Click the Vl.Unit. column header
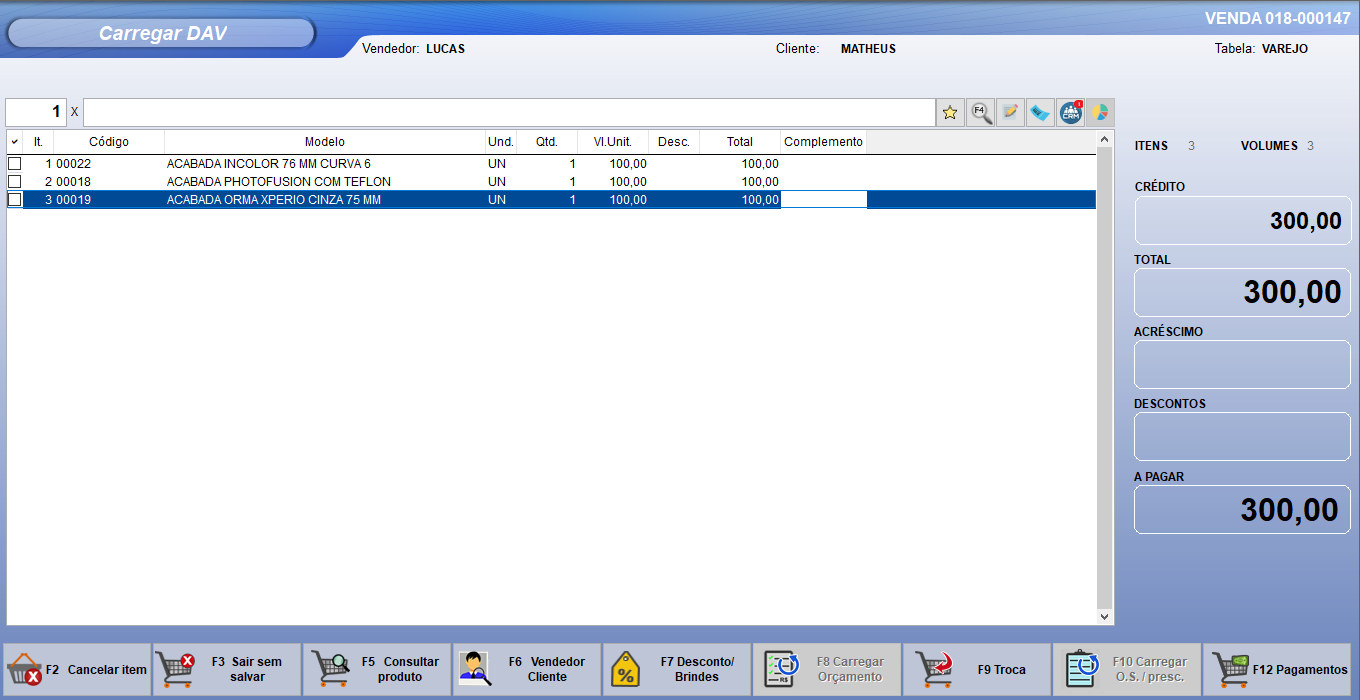Image resolution: width=1360 pixels, height=700 pixels. coord(613,142)
